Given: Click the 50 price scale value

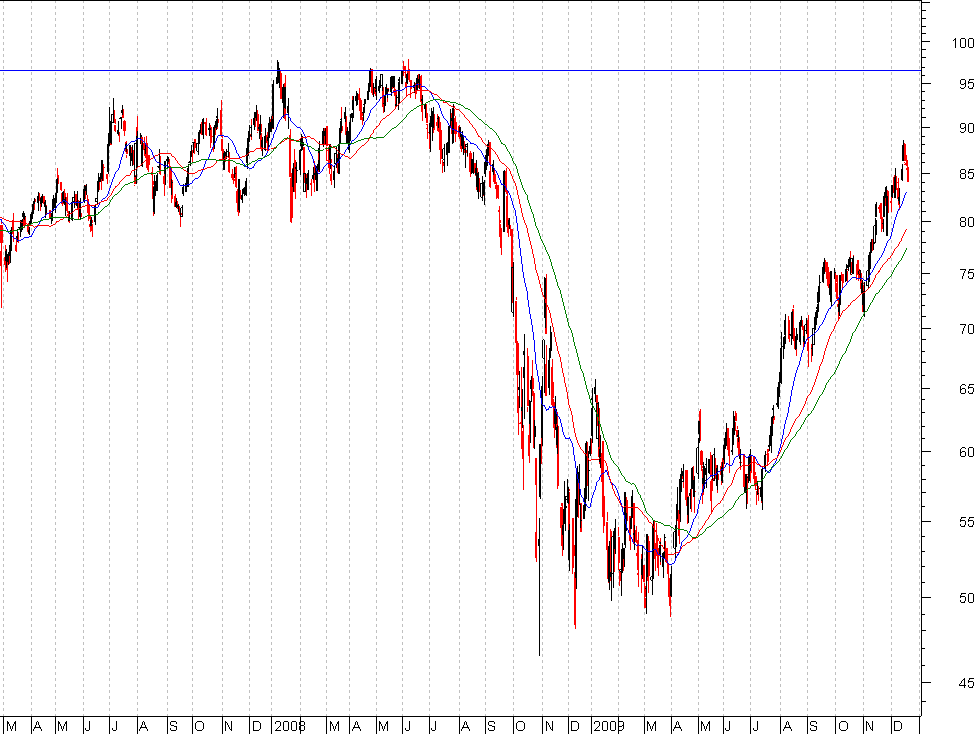Looking at the screenshot, I should tap(966, 598).
